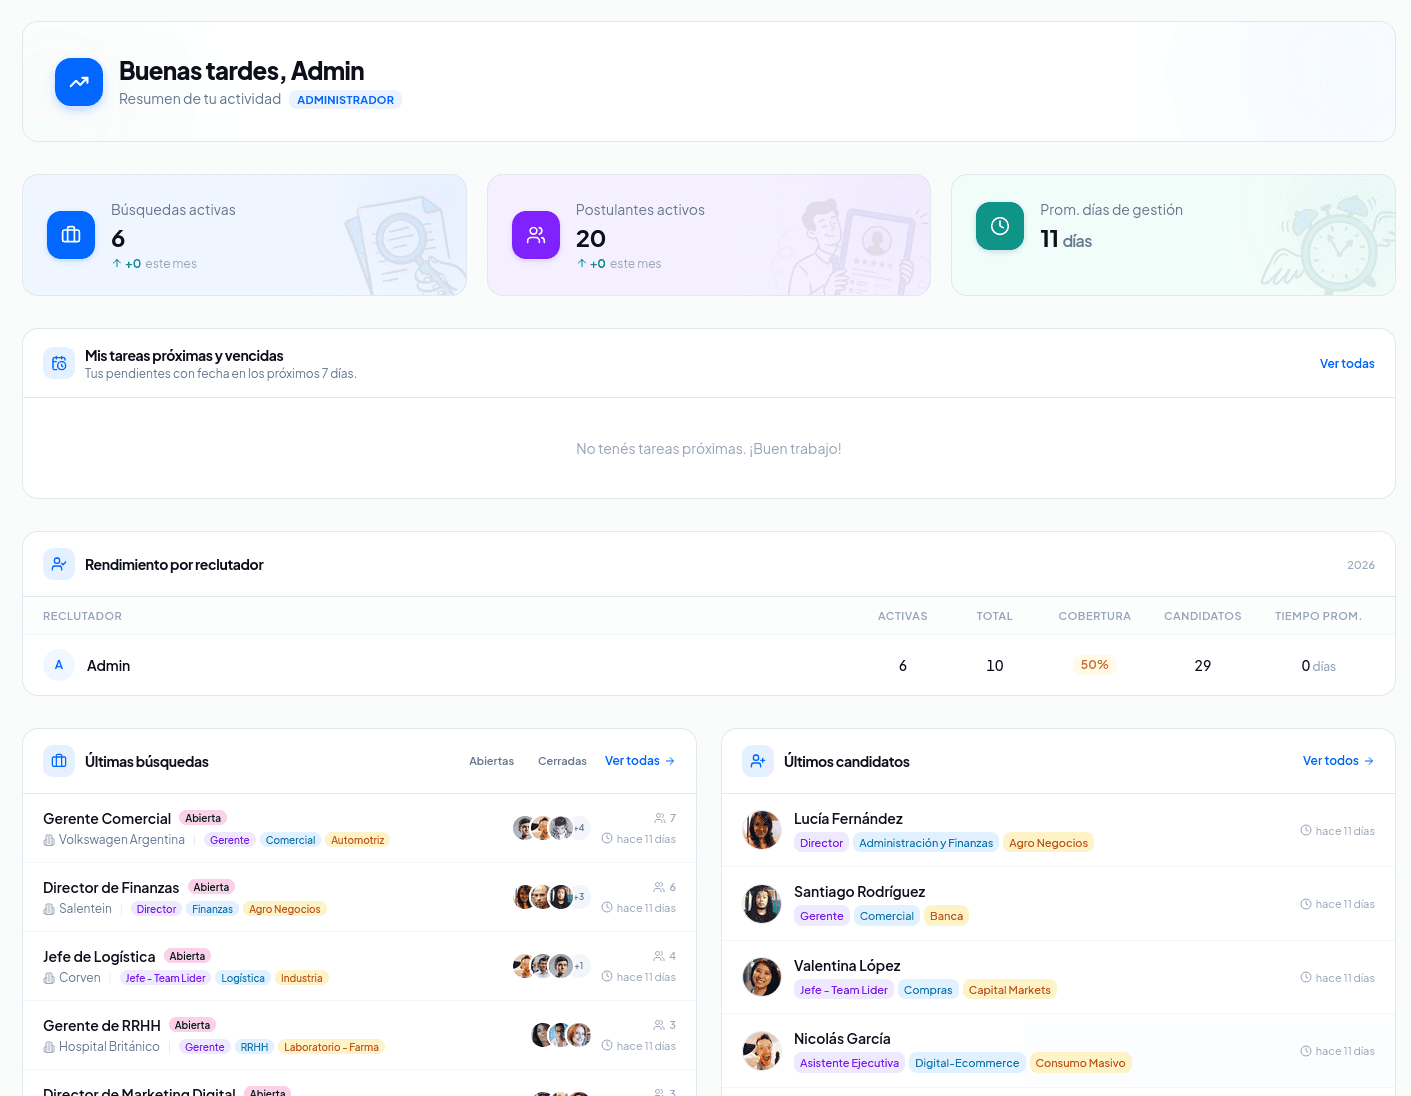The width and height of the screenshot is (1411, 1096).
Task: Click the Admin avatar letter A in recruiter table
Action: (x=59, y=665)
